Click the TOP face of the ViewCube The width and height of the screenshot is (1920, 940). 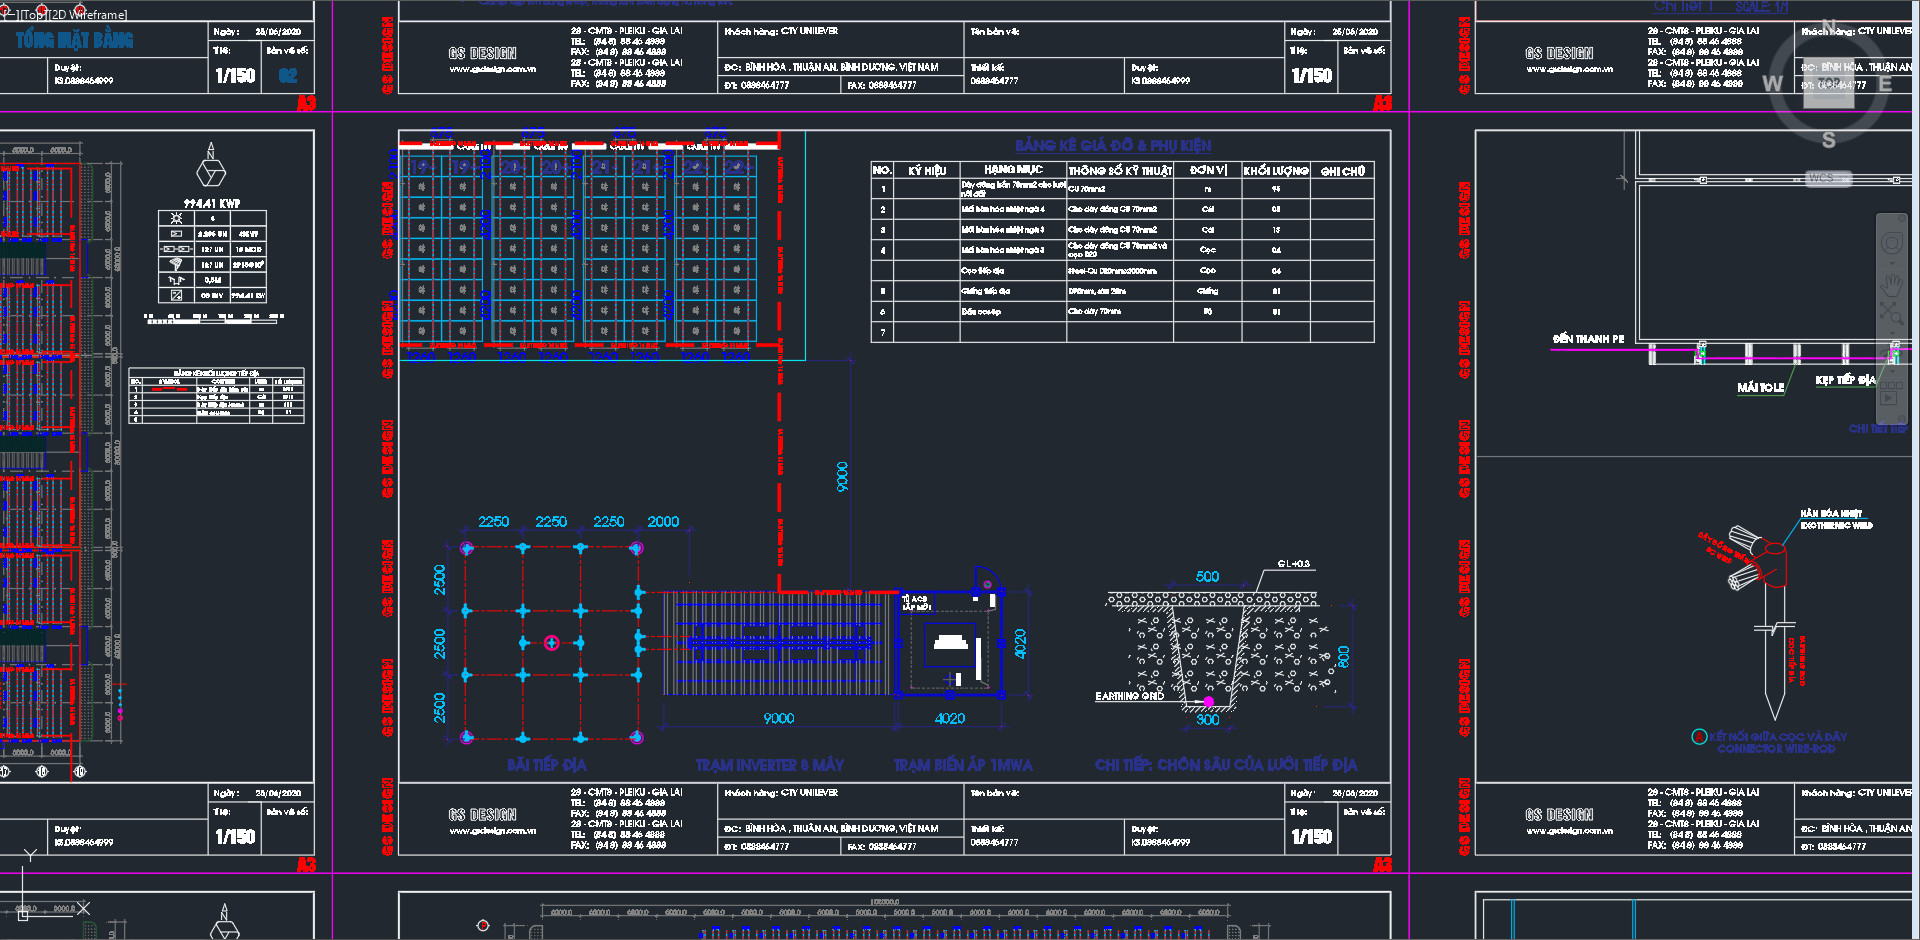click(x=1829, y=82)
